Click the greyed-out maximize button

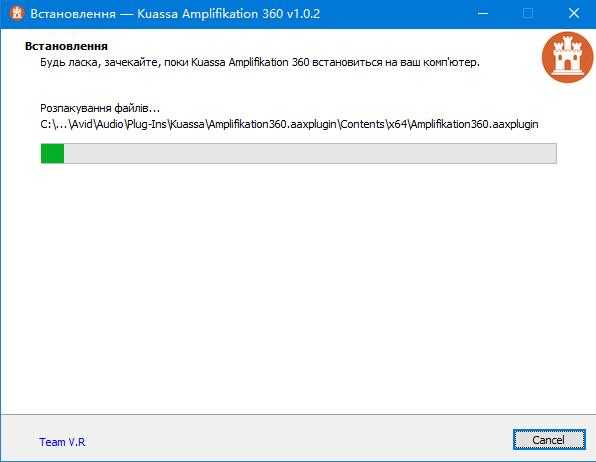(528, 14)
